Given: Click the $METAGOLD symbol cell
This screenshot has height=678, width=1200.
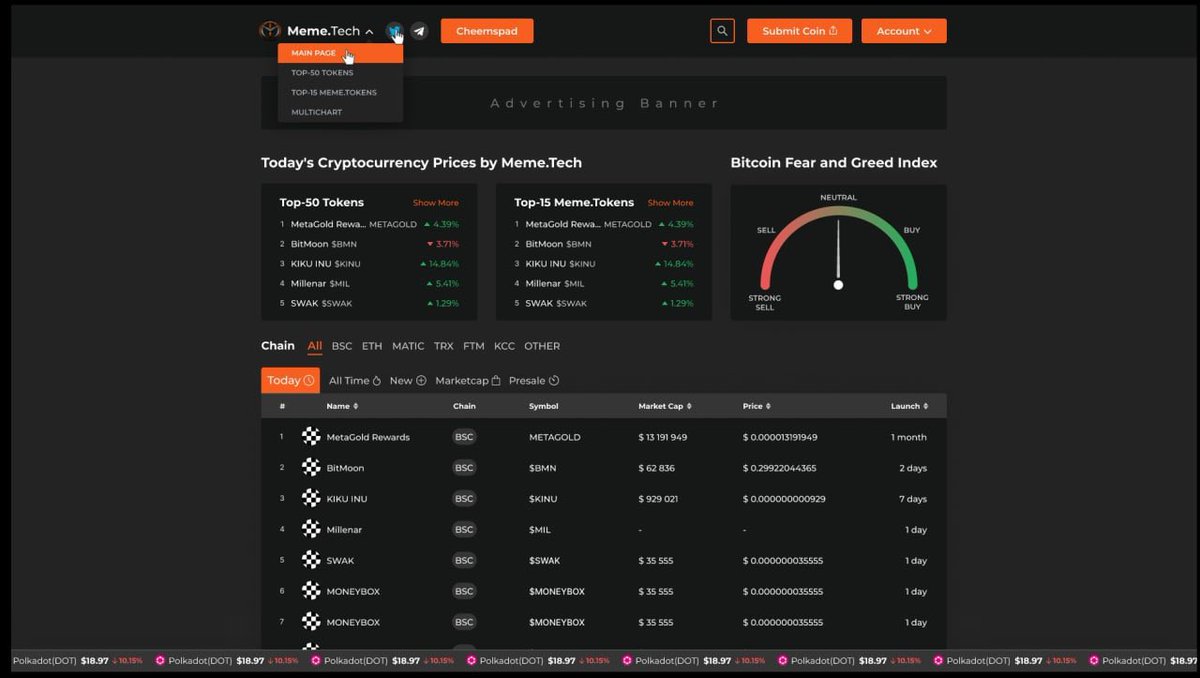Looking at the screenshot, I should click(x=555, y=437).
